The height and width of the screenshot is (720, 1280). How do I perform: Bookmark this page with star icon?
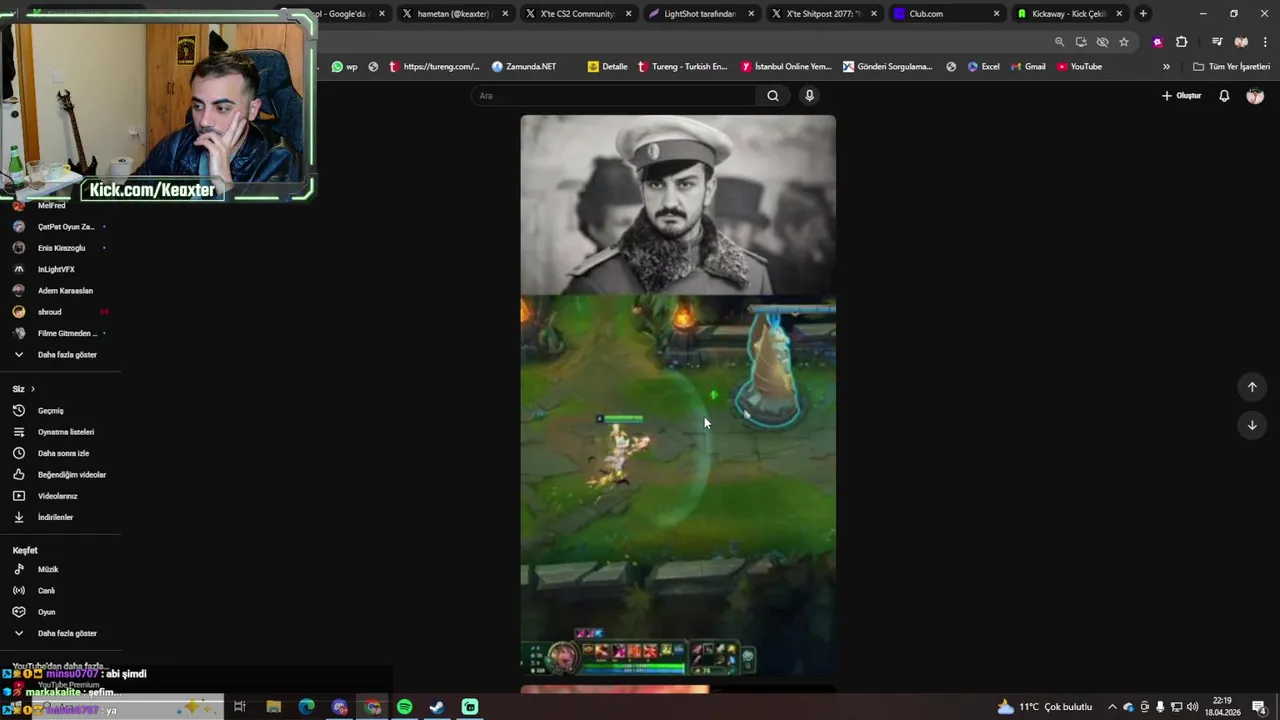pyautogui.click(x=1124, y=42)
